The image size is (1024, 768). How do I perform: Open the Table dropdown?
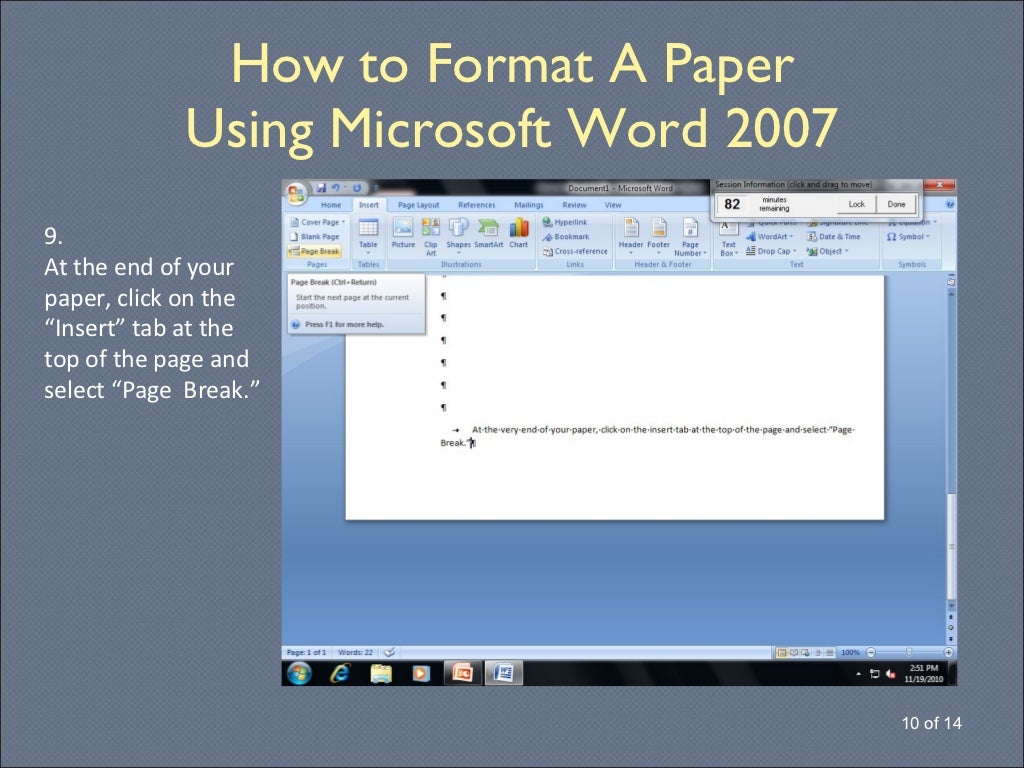coord(368,236)
